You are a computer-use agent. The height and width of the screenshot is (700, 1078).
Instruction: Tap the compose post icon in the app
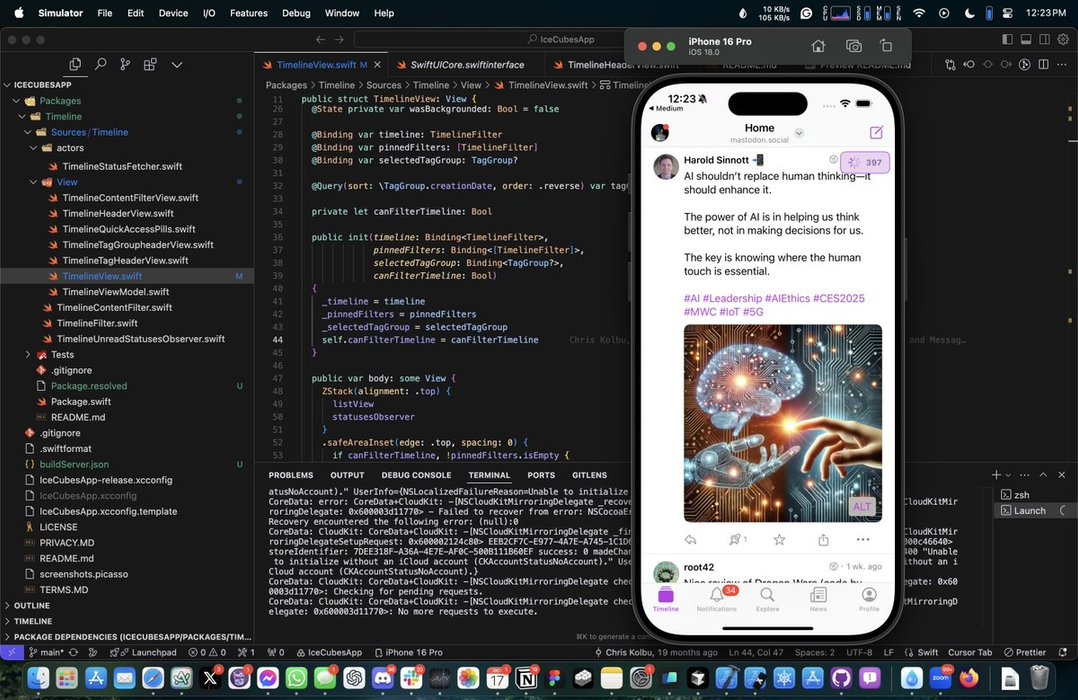click(876, 132)
